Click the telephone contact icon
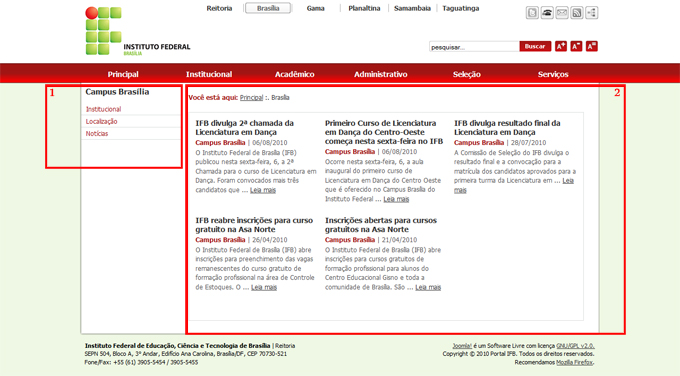Screen dimensions: 680x376 547,13
